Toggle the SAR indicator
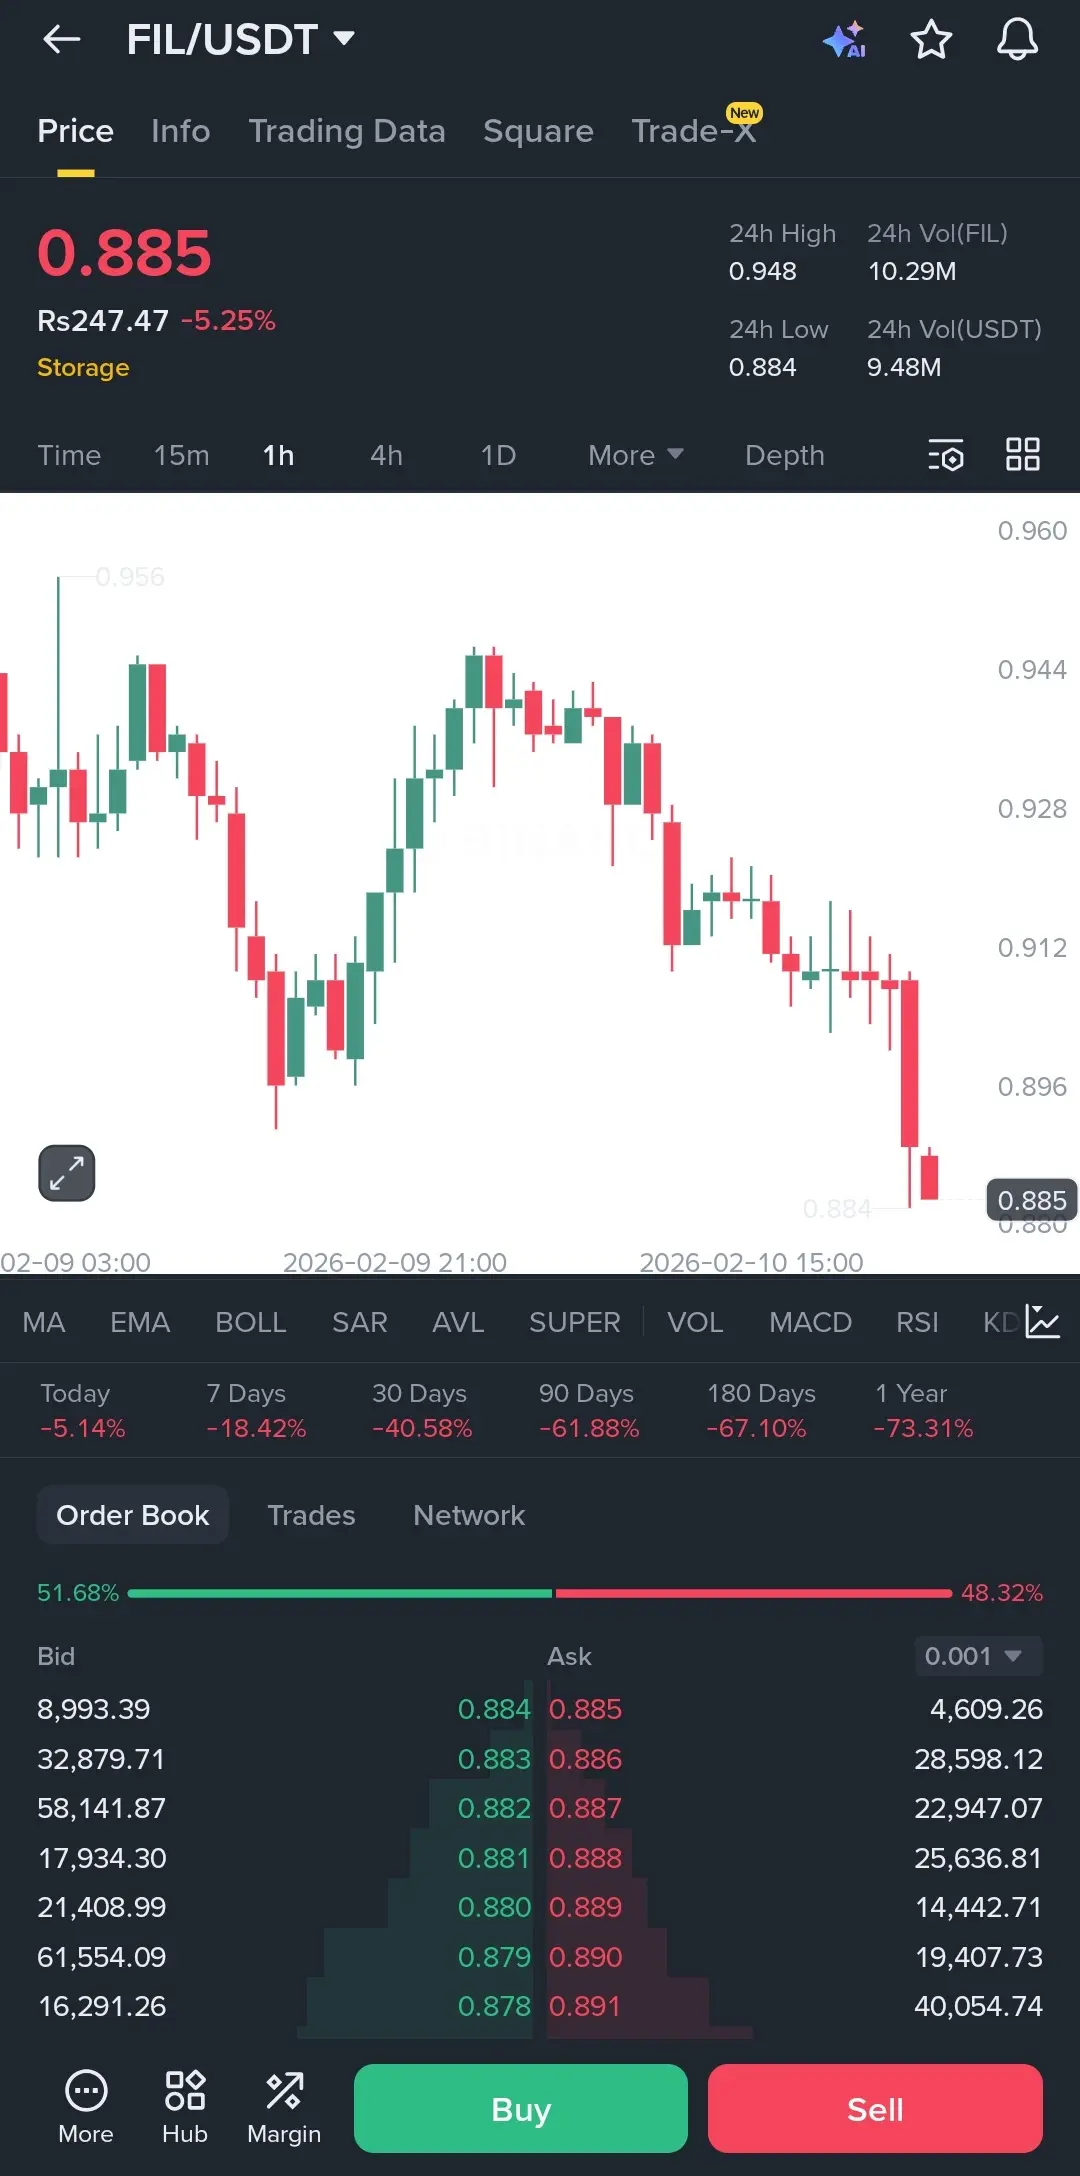The width and height of the screenshot is (1080, 2176). pyautogui.click(x=360, y=1322)
